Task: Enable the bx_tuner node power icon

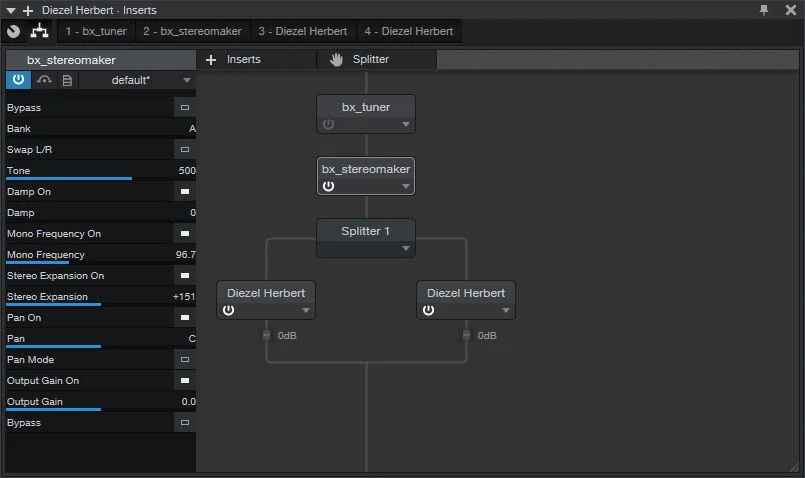Action: 329,124
